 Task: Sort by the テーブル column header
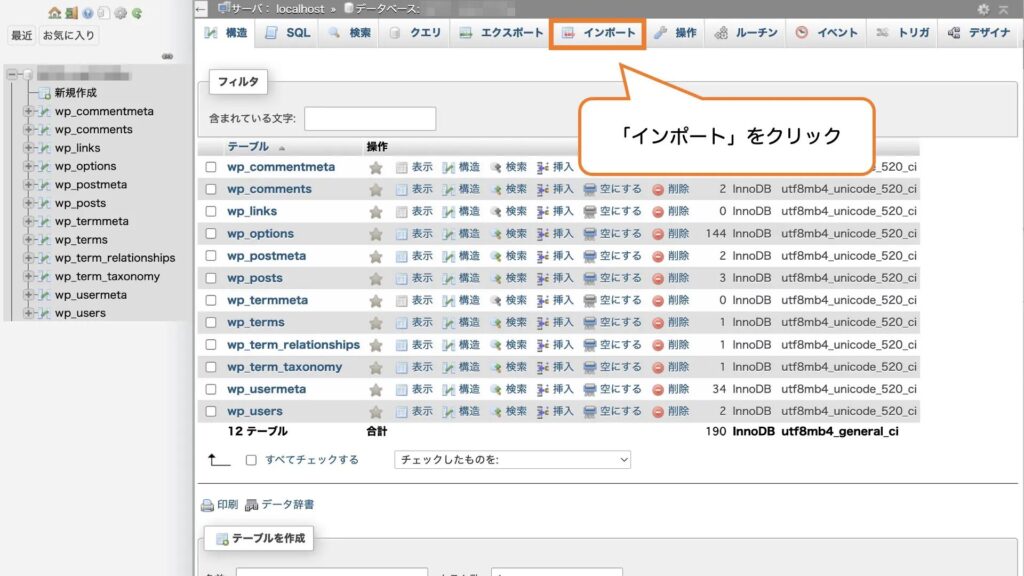point(248,147)
